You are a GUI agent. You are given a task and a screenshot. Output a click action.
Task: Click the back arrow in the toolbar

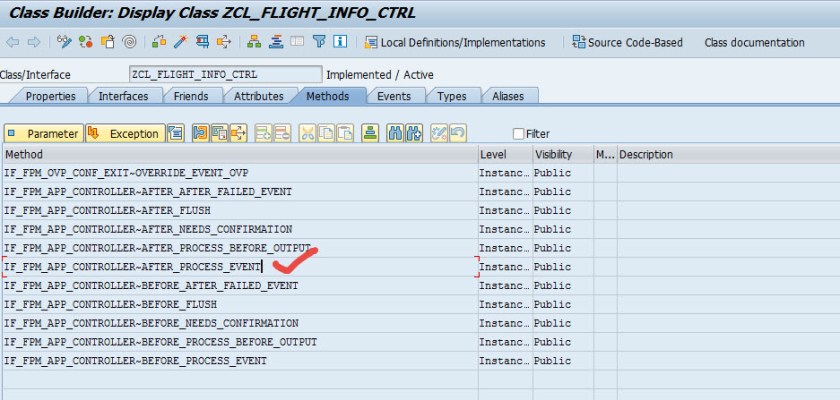(x=12, y=42)
